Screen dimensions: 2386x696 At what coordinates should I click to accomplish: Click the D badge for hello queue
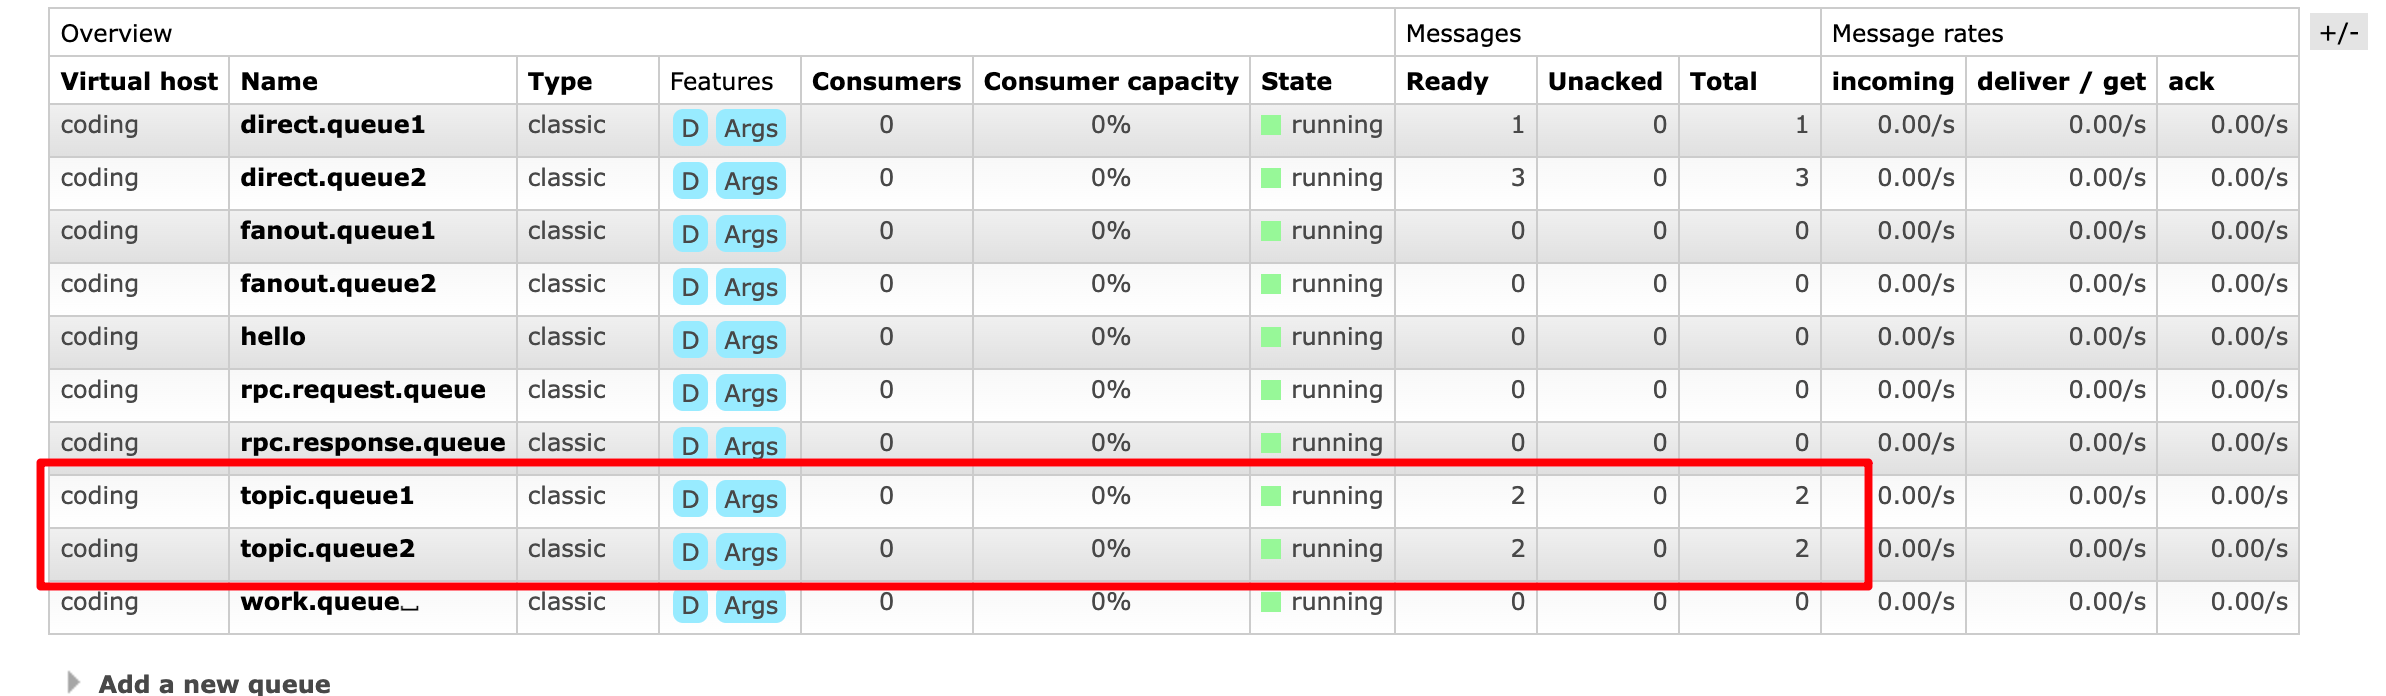pyautogui.click(x=690, y=340)
